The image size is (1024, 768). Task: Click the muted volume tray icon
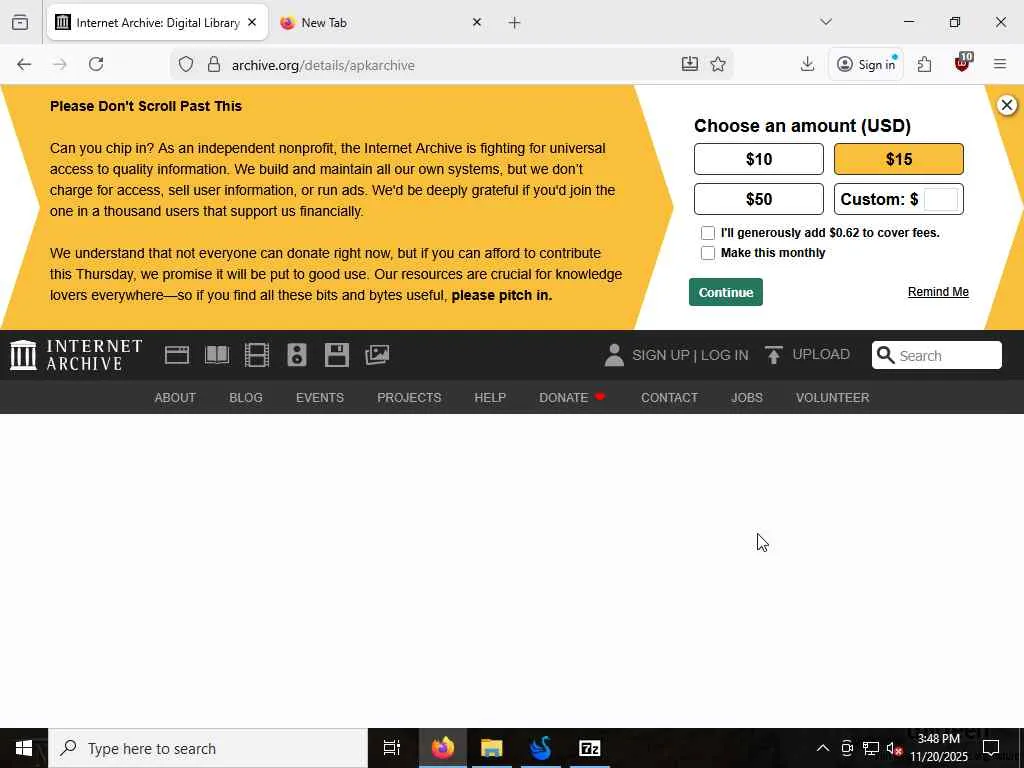[x=894, y=748]
